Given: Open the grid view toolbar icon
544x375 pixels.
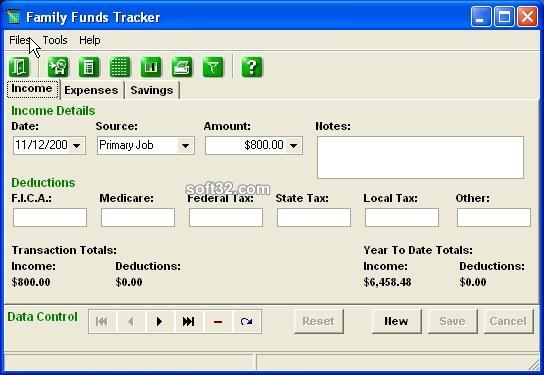Looking at the screenshot, I should pyautogui.click(x=120, y=67).
